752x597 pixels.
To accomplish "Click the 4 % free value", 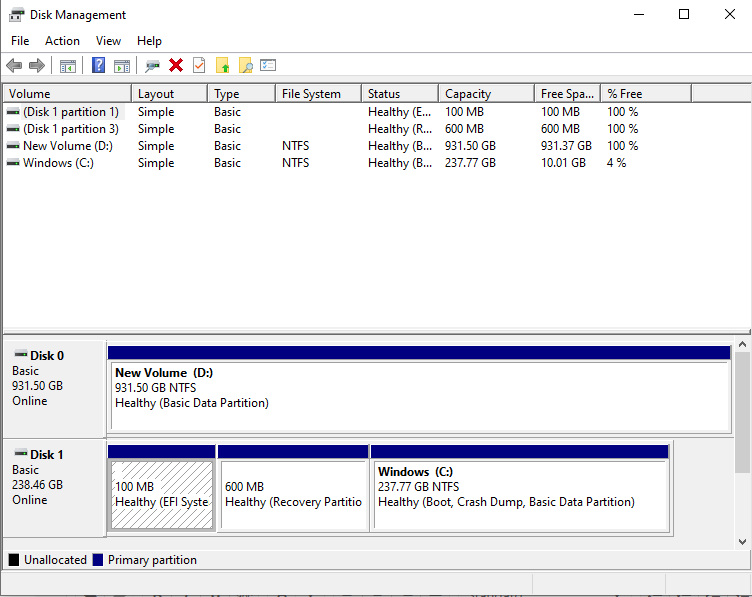I will [617, 163].
